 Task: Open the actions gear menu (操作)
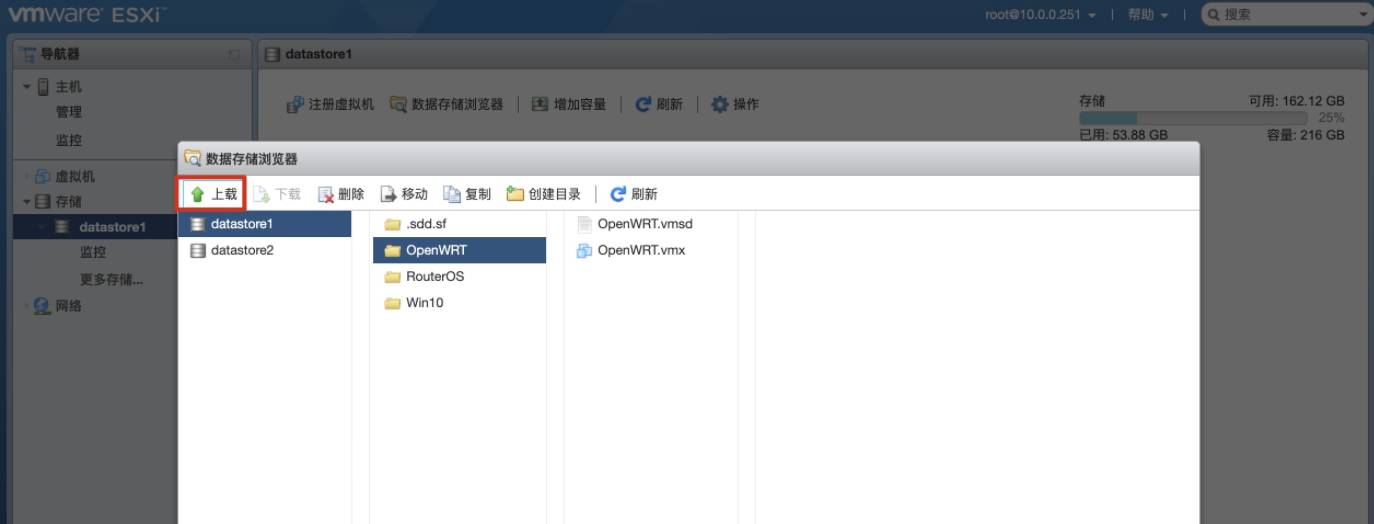pyautogui.click(x=734, y=104)
